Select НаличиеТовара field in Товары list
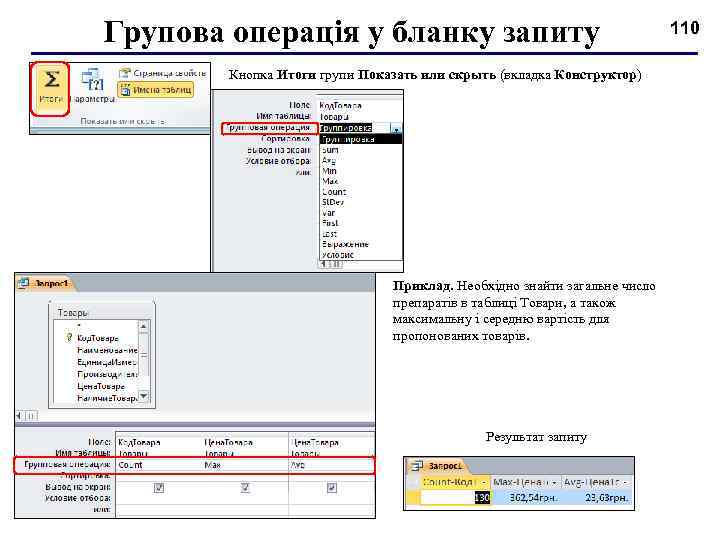The width and height of the screenshot is (720, 540). pyautogui.click(x=107, y=398)
